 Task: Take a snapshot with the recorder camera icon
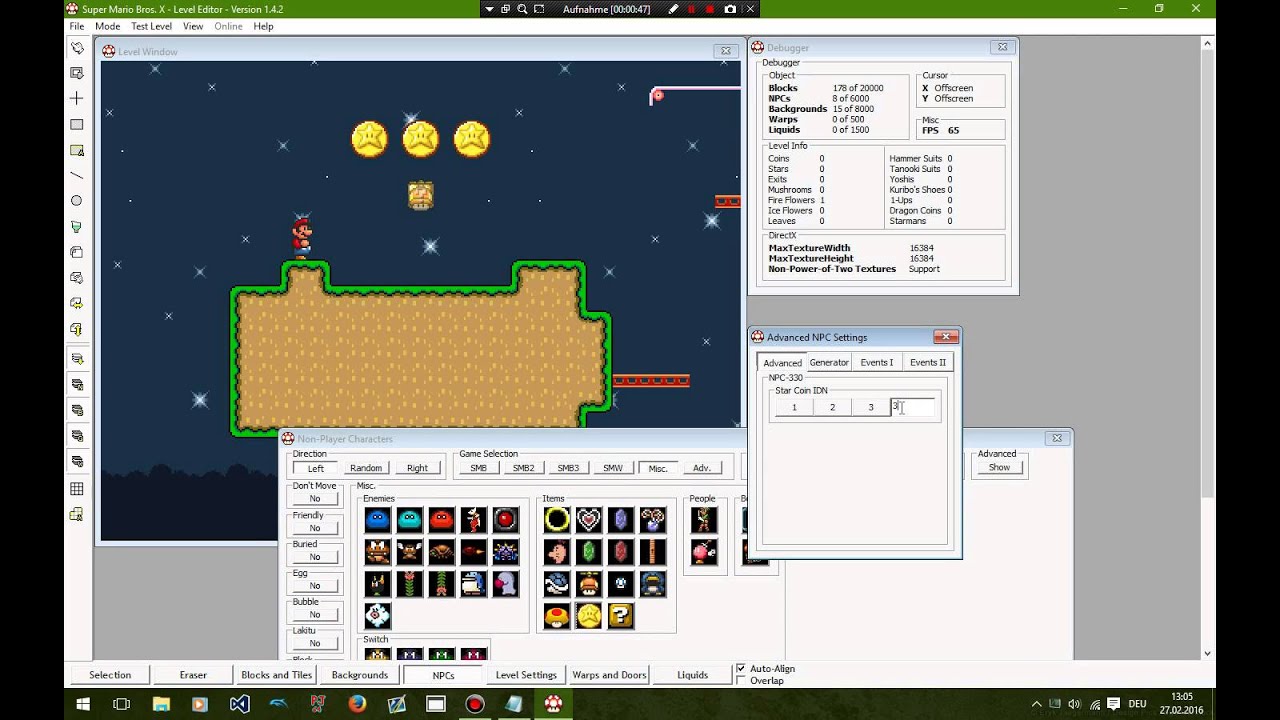(730, 9)
